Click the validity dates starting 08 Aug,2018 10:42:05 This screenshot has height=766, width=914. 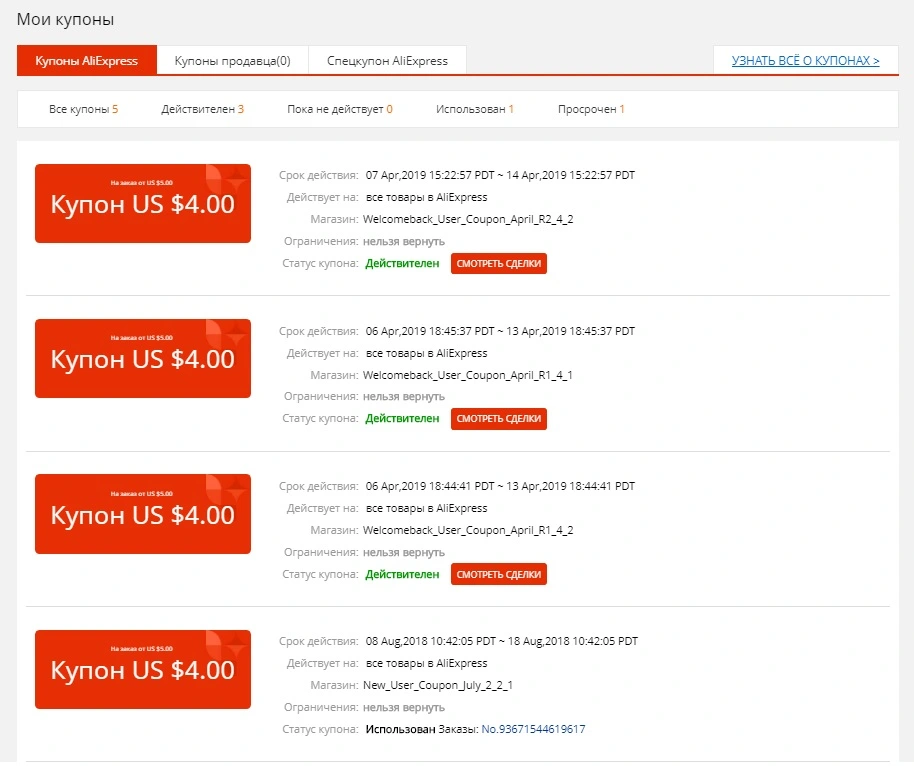tap(501, 641)
